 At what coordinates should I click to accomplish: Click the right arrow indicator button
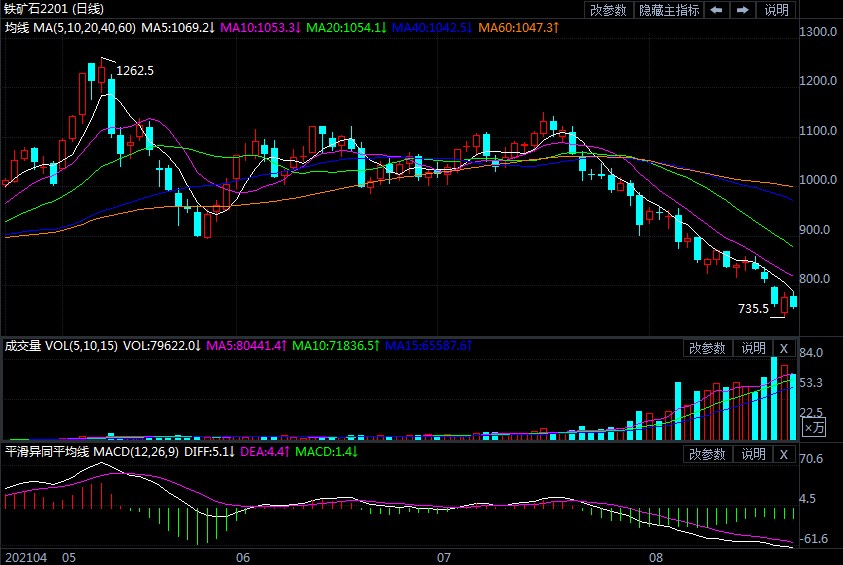(x=742, y=10)
